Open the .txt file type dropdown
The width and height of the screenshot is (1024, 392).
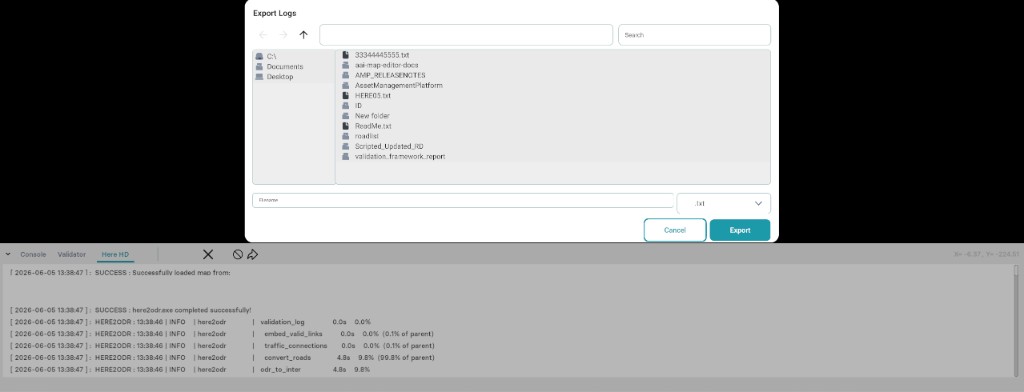coord(724,203)
